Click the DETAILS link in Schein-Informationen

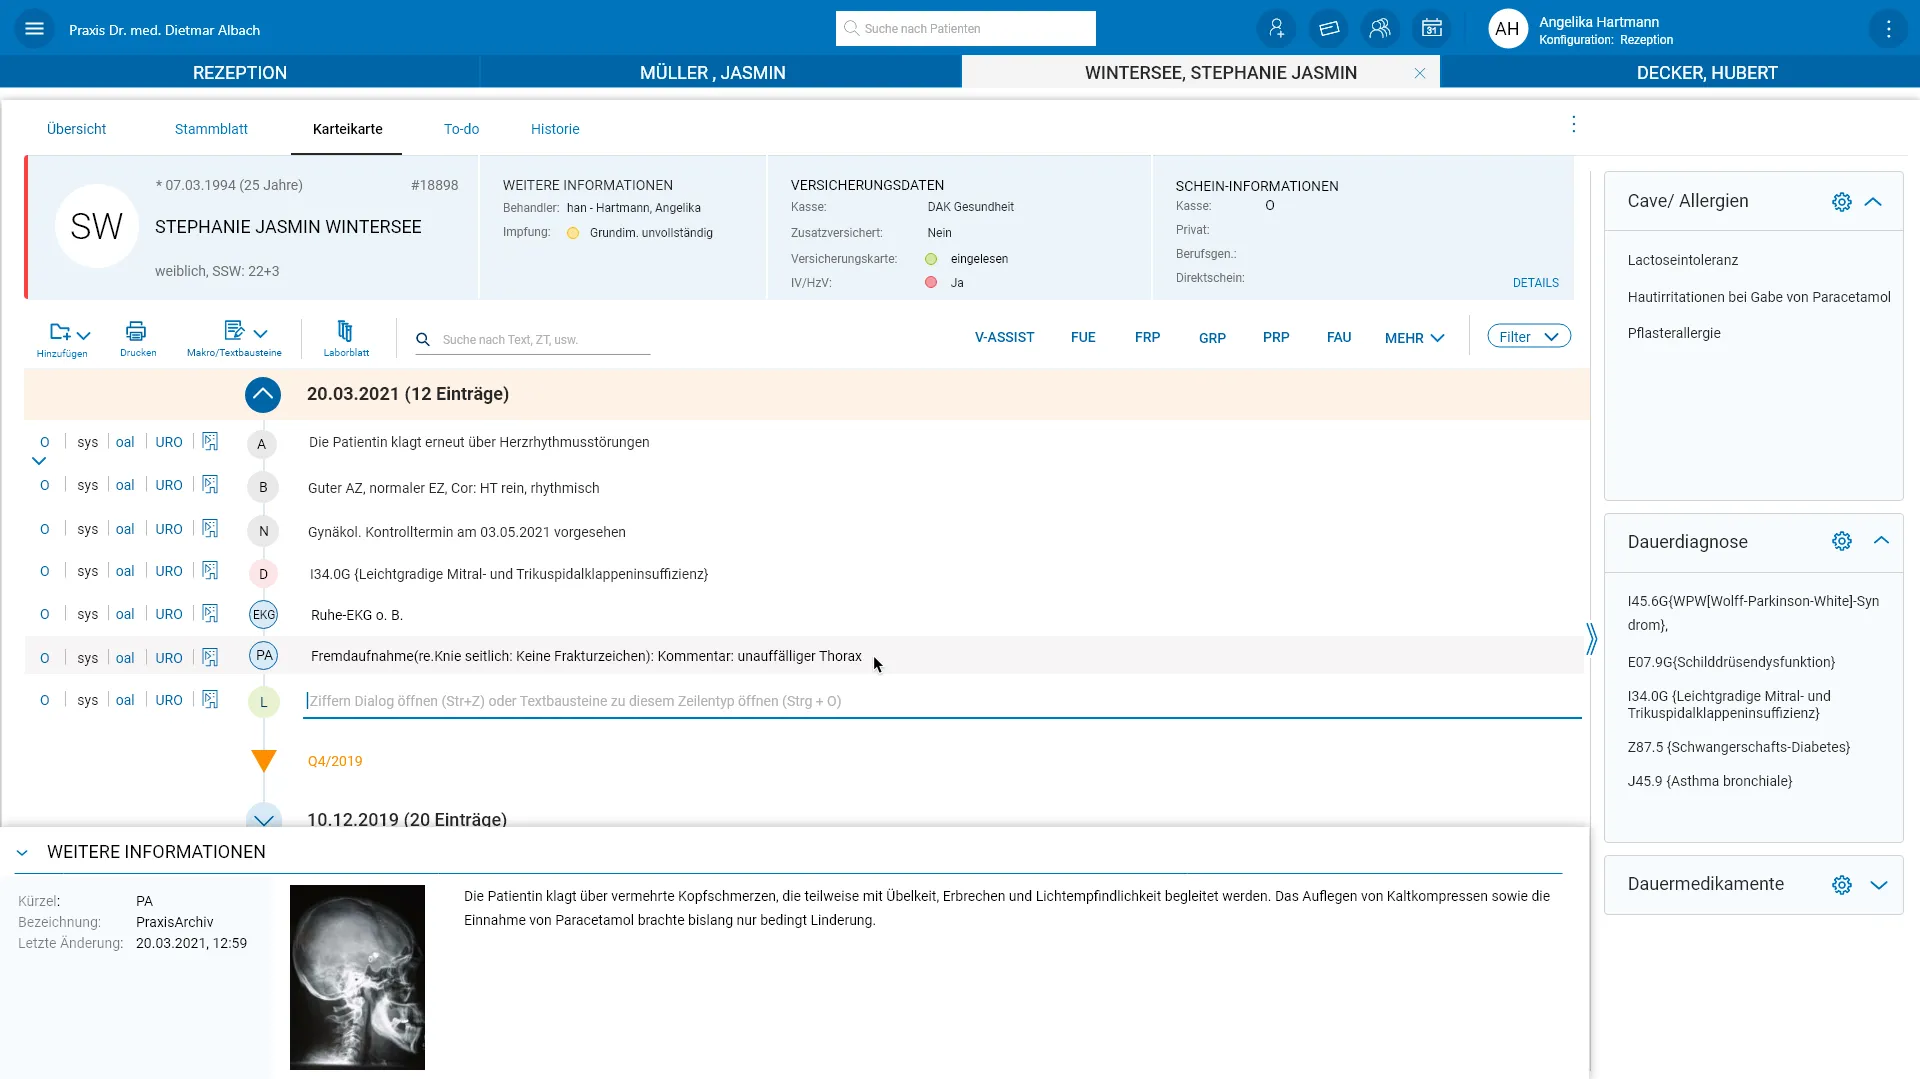(x=1535, y=283)
